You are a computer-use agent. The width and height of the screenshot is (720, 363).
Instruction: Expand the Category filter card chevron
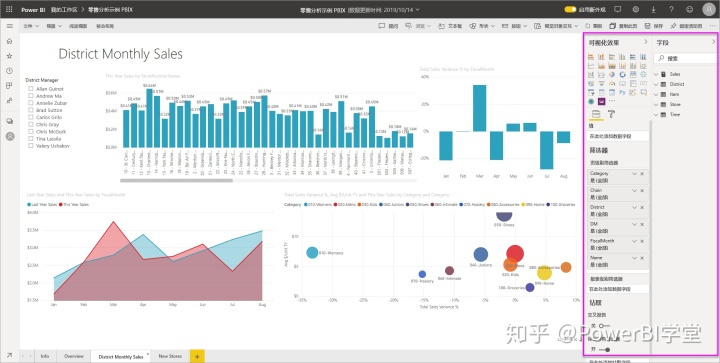pyautogui.click(x=635, y=174)
